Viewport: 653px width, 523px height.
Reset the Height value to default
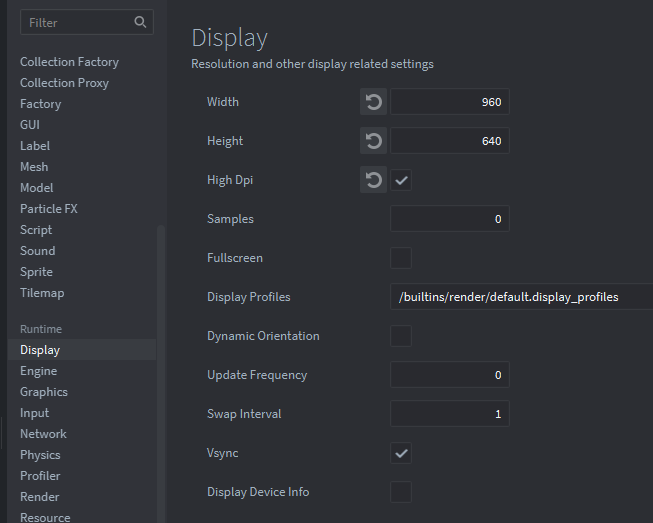tap(373, 141)
